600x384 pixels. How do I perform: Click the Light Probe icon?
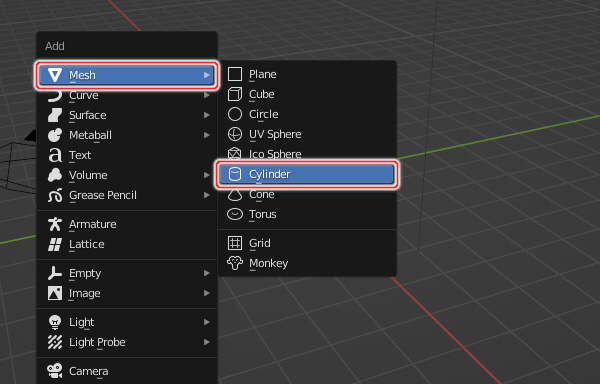tap(55, 342)
